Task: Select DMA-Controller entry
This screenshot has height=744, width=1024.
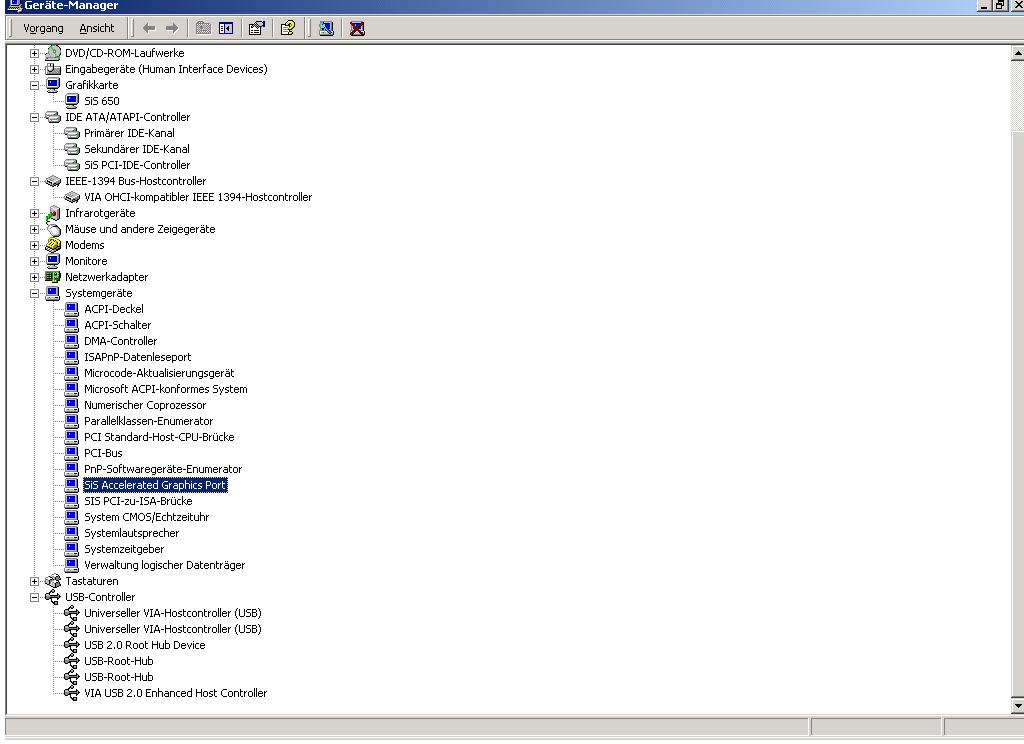Action: (121, 341)
